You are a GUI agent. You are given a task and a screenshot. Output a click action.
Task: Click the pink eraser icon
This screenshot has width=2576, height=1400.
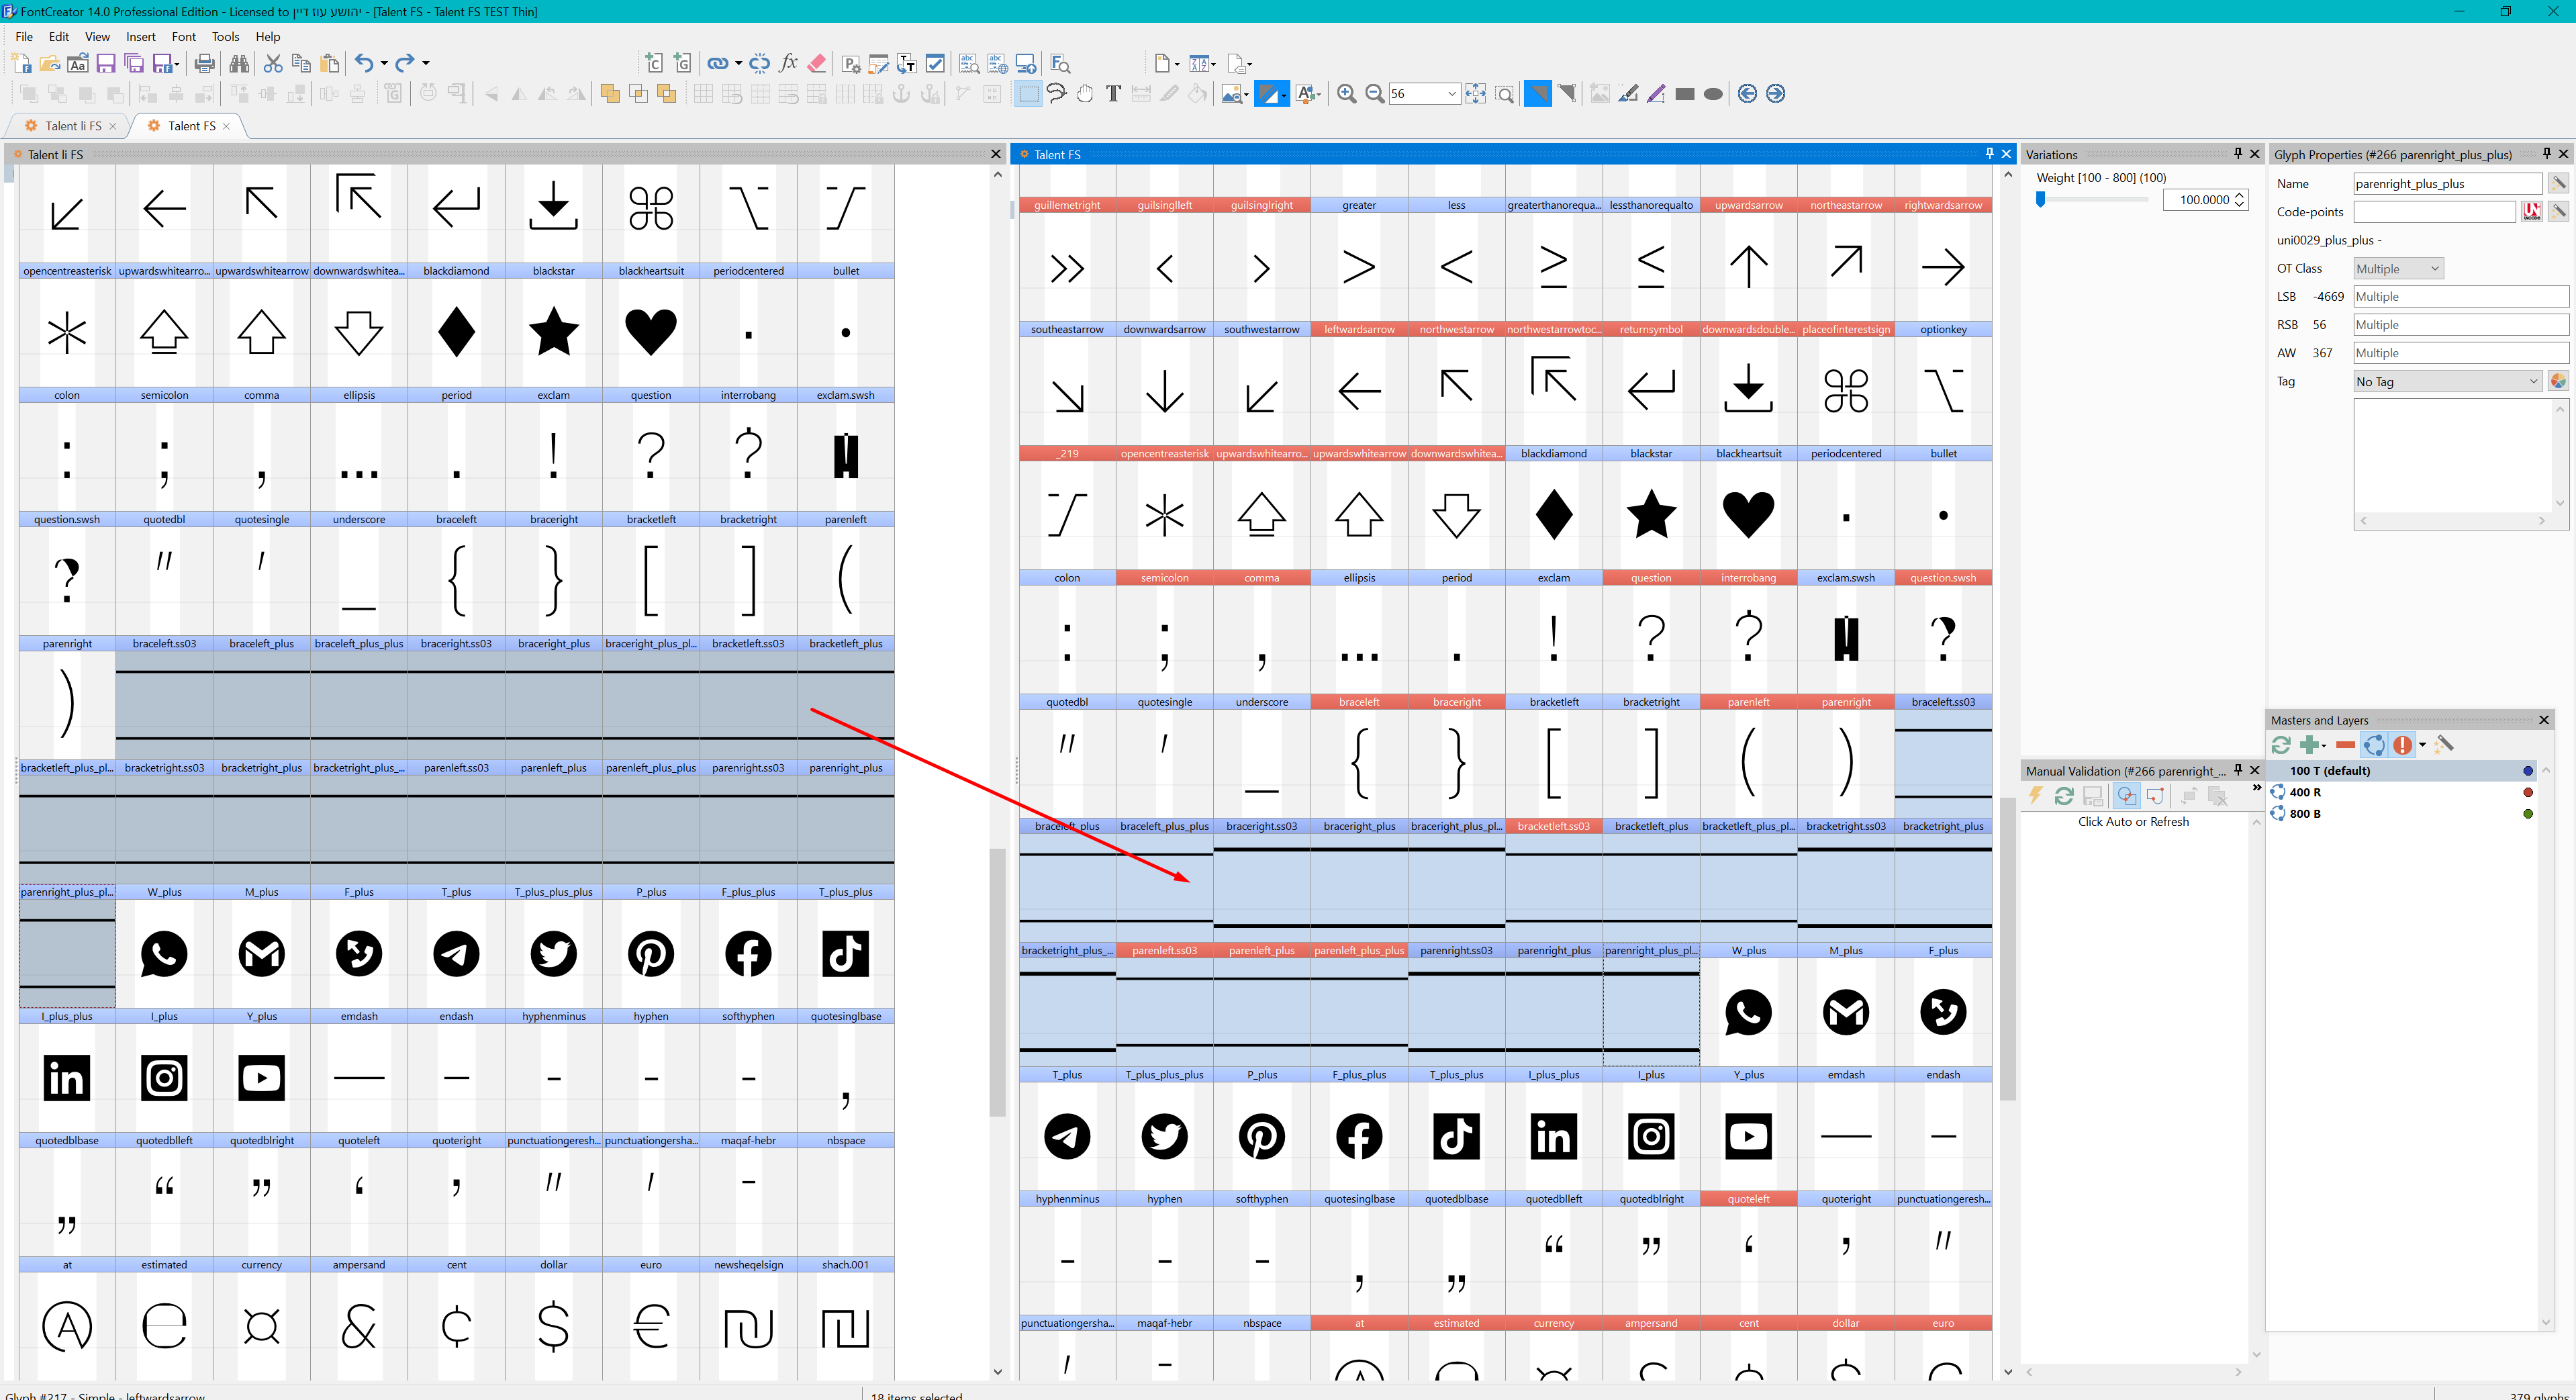click(x=817, y=64)
